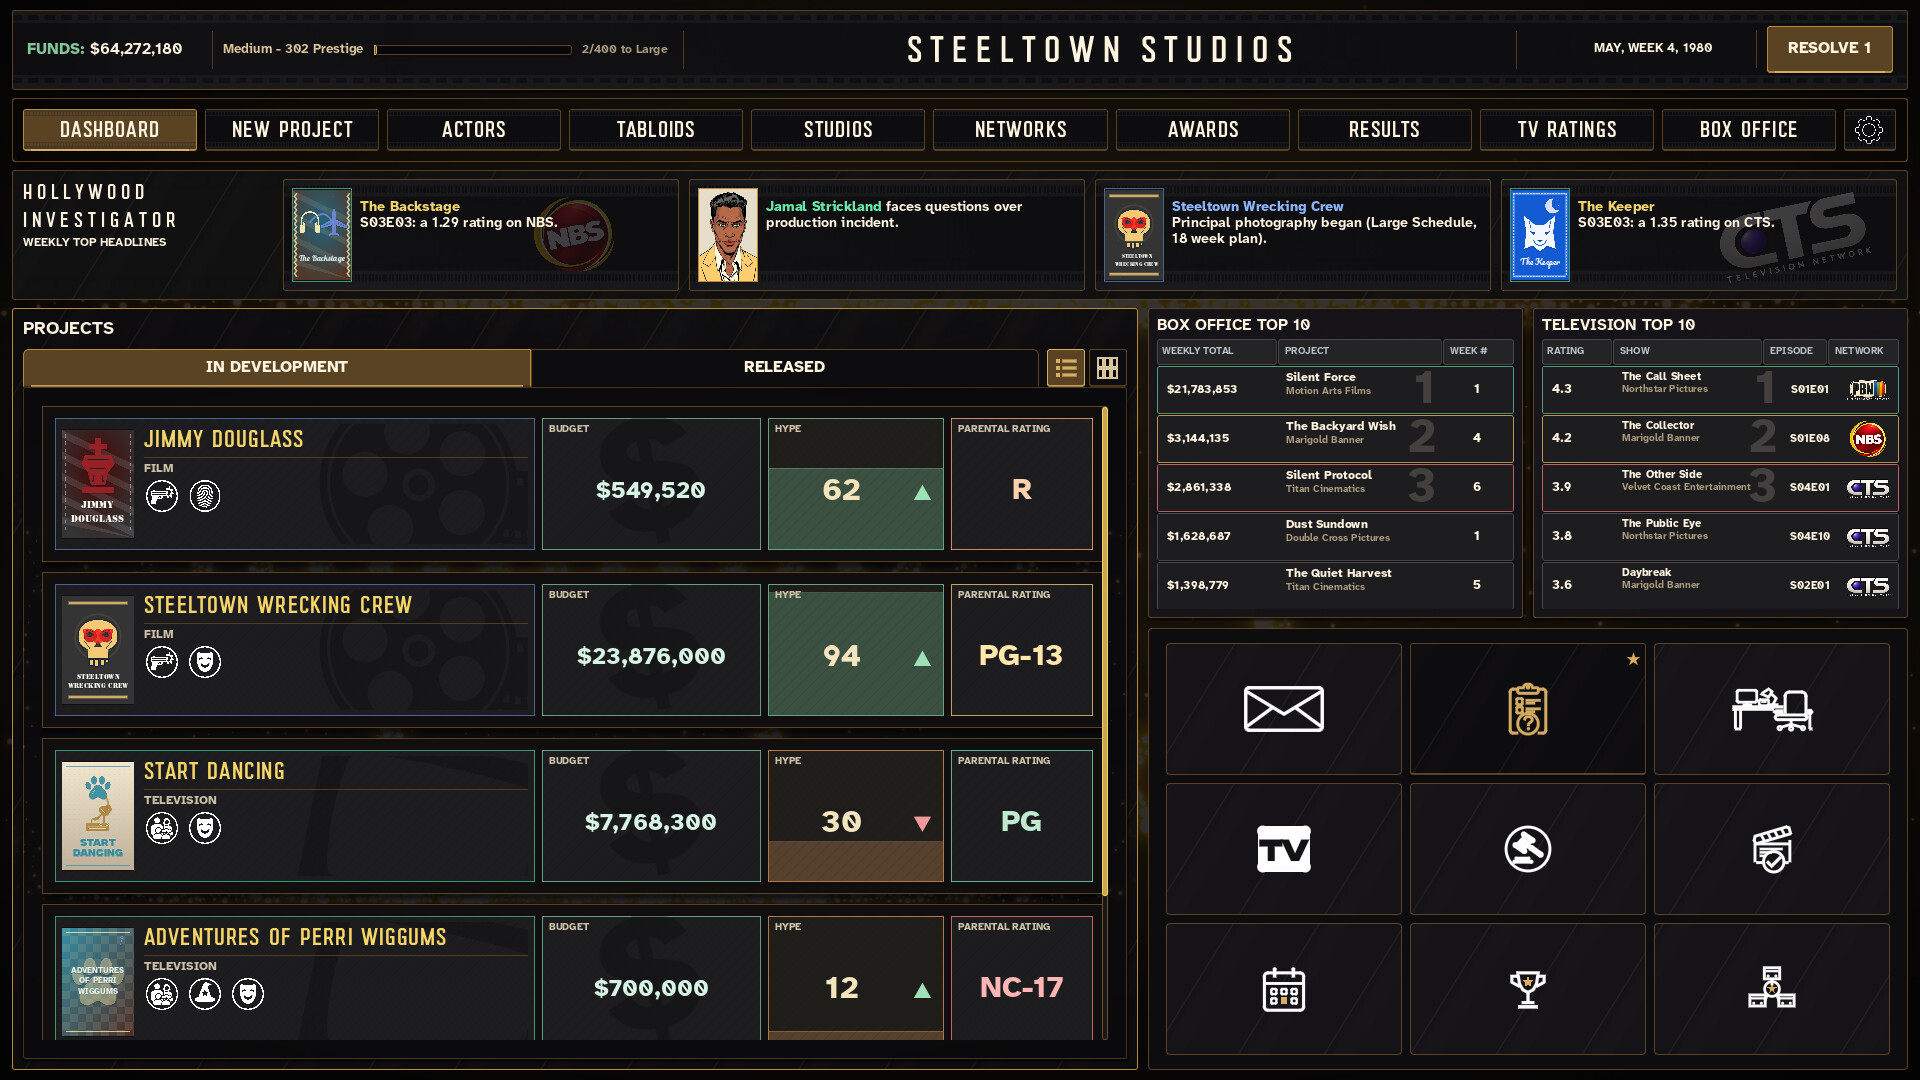
Task: Select Silent Force box office row
Action: (x=1335, y=389)
